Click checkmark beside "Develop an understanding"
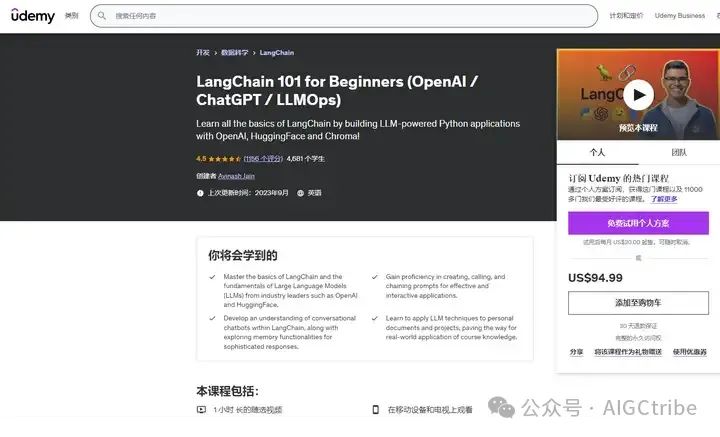Screen dimensions: 720x437 point(212,318)
